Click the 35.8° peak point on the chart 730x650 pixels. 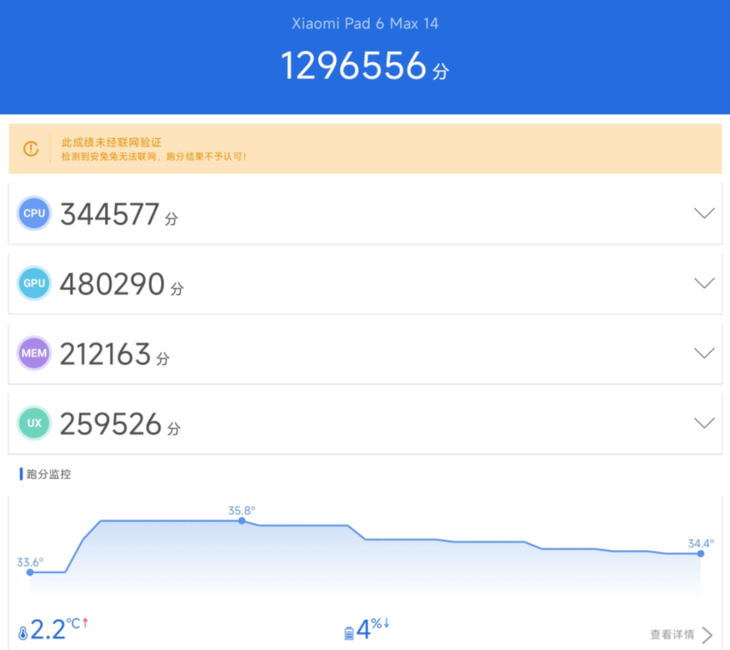pyautogui.click(x=242, y=521)
